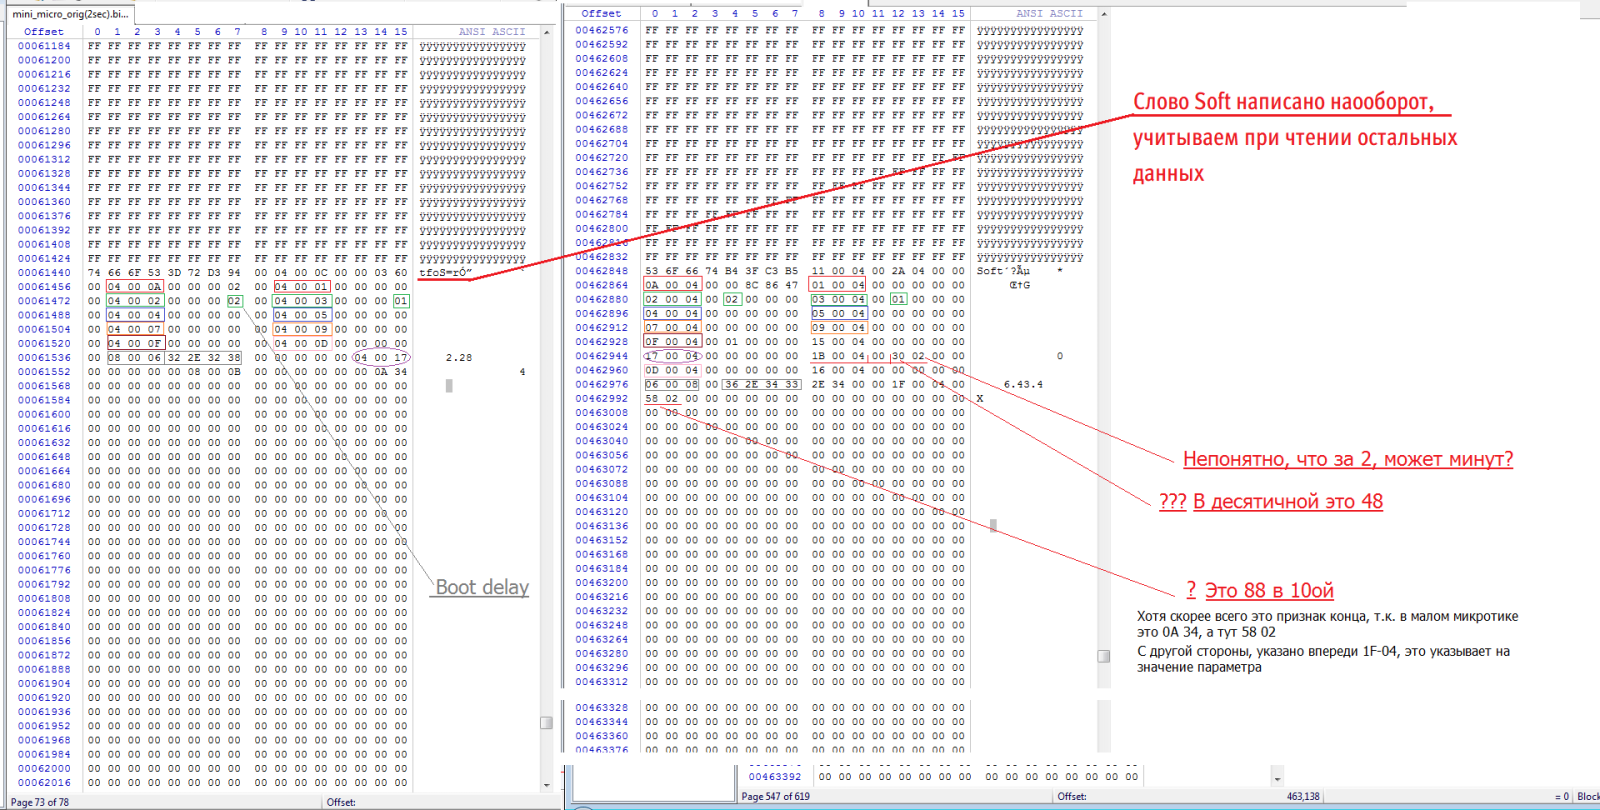
Task: Select offset row 00463392
Action: [775, 776]
